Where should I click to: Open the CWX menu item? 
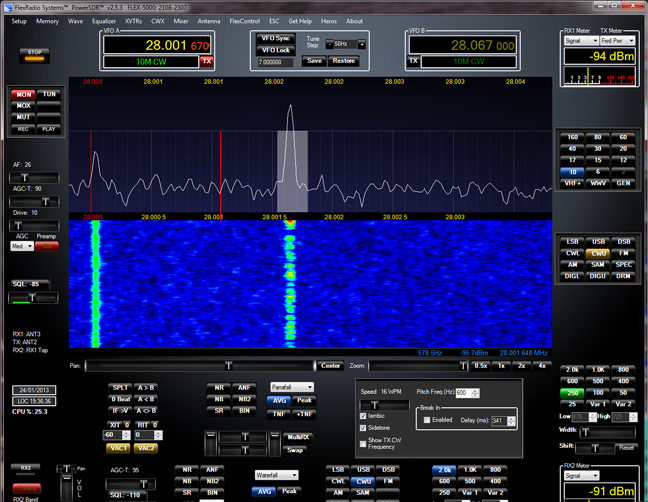[157, 21]
